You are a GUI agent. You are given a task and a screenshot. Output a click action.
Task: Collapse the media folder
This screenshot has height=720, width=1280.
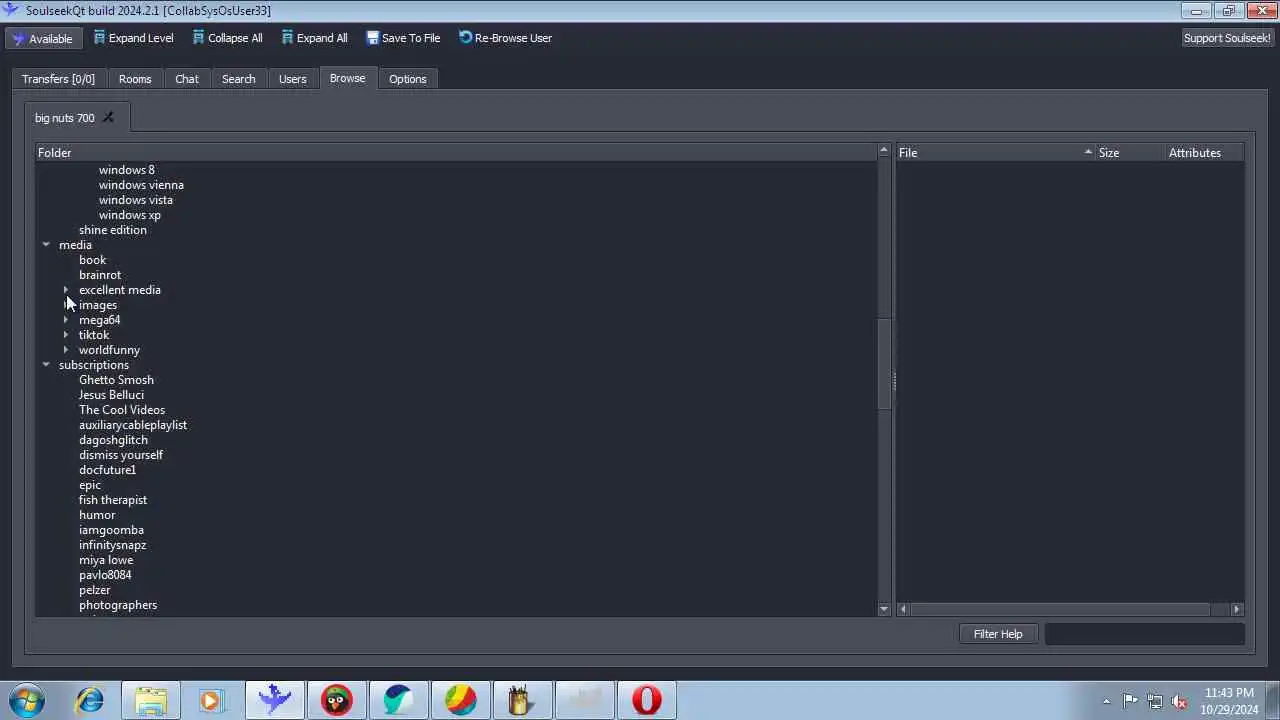(46, 245)
